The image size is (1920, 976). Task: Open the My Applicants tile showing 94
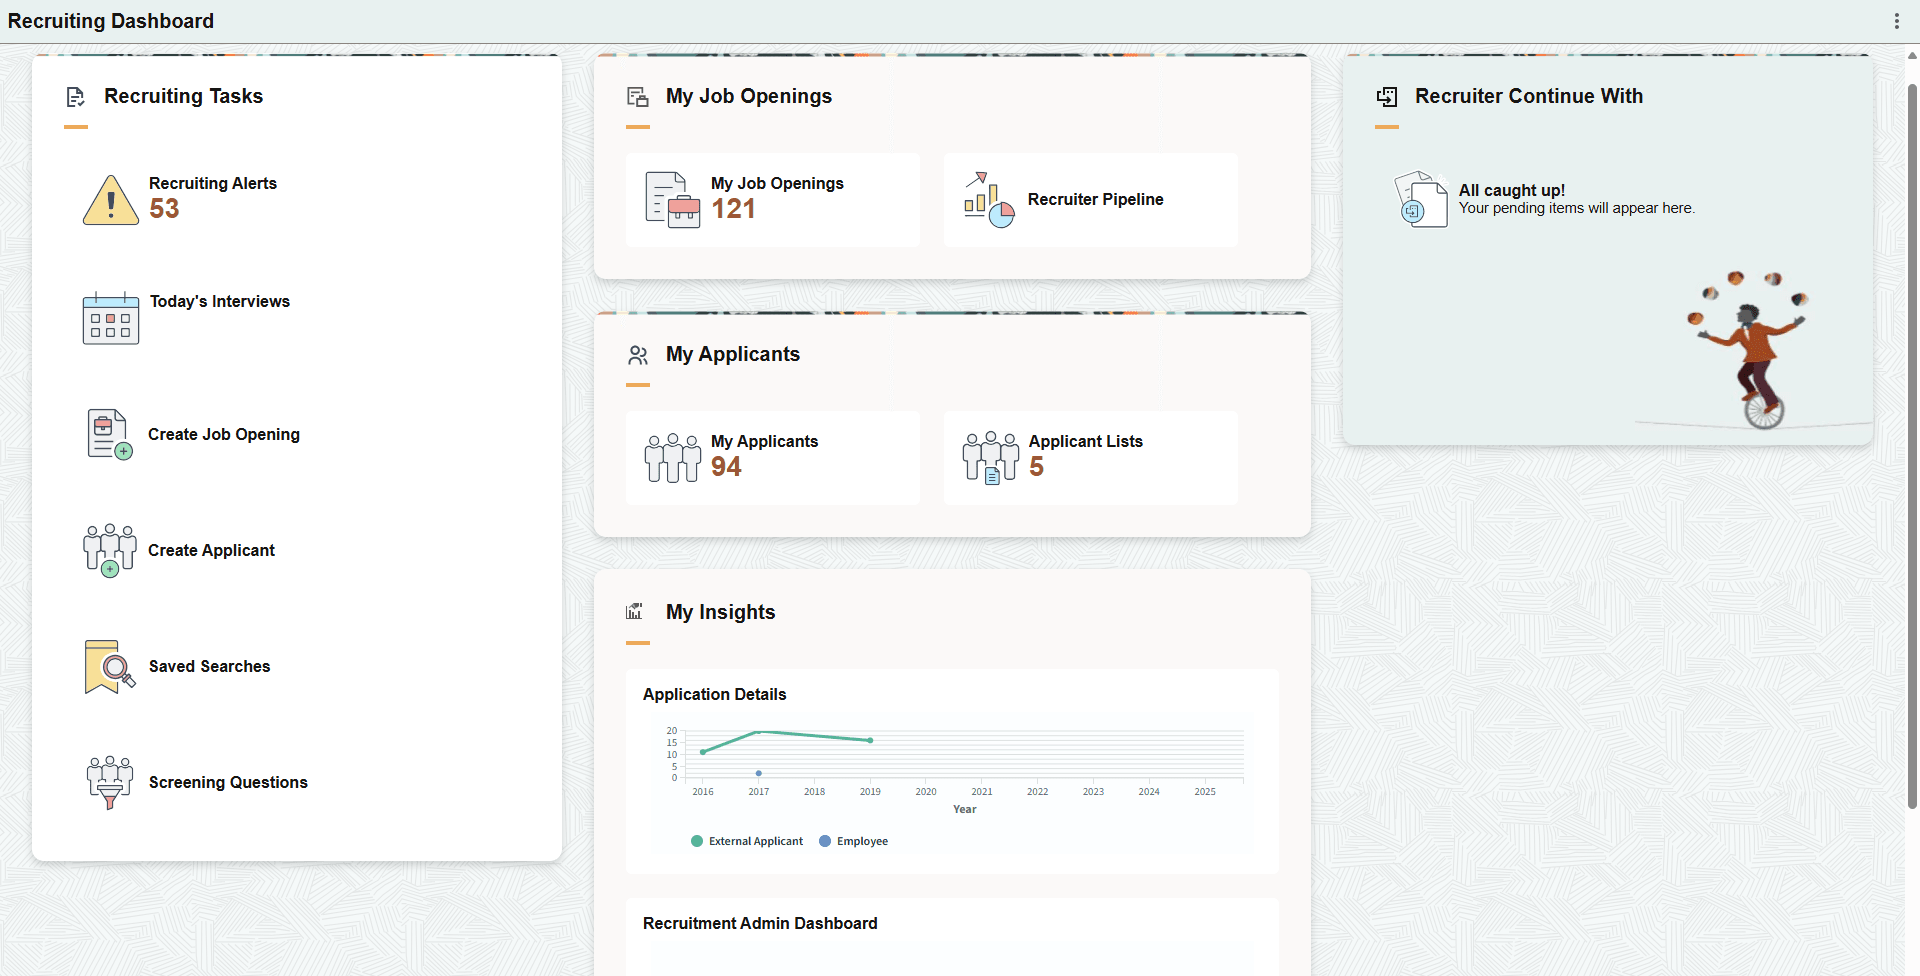point(772,457)
